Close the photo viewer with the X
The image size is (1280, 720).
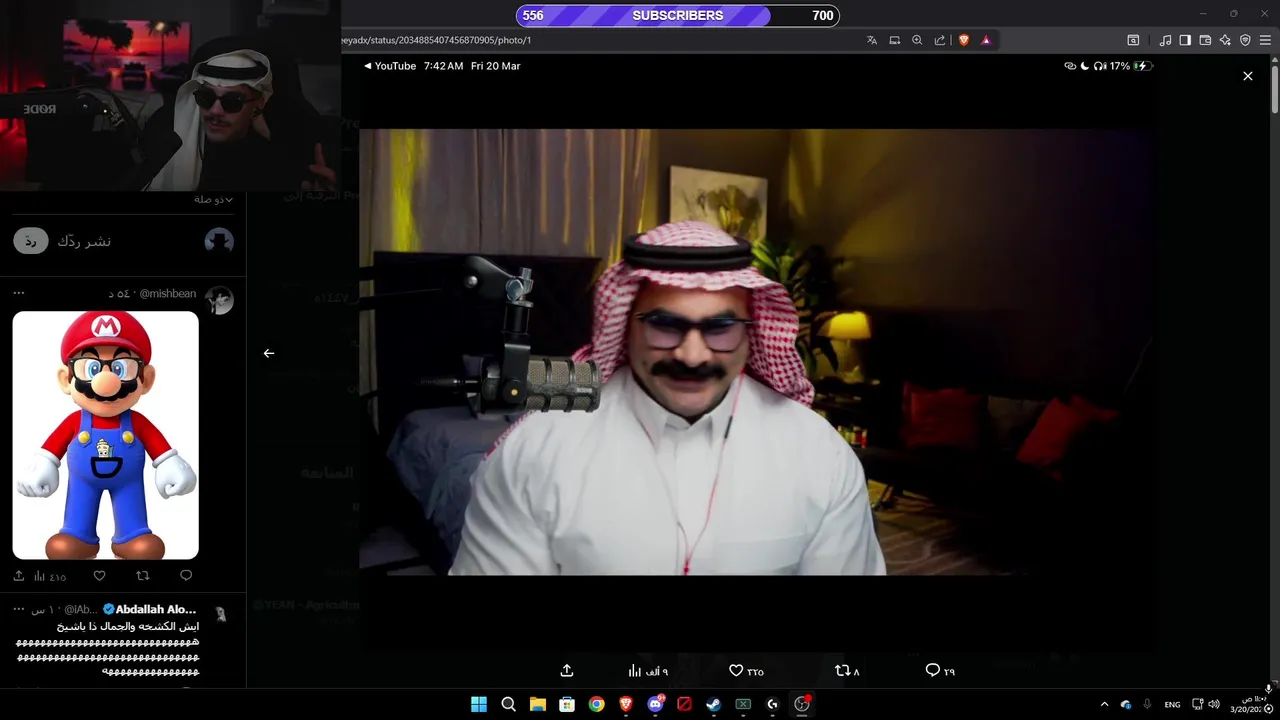[1248, 76]
